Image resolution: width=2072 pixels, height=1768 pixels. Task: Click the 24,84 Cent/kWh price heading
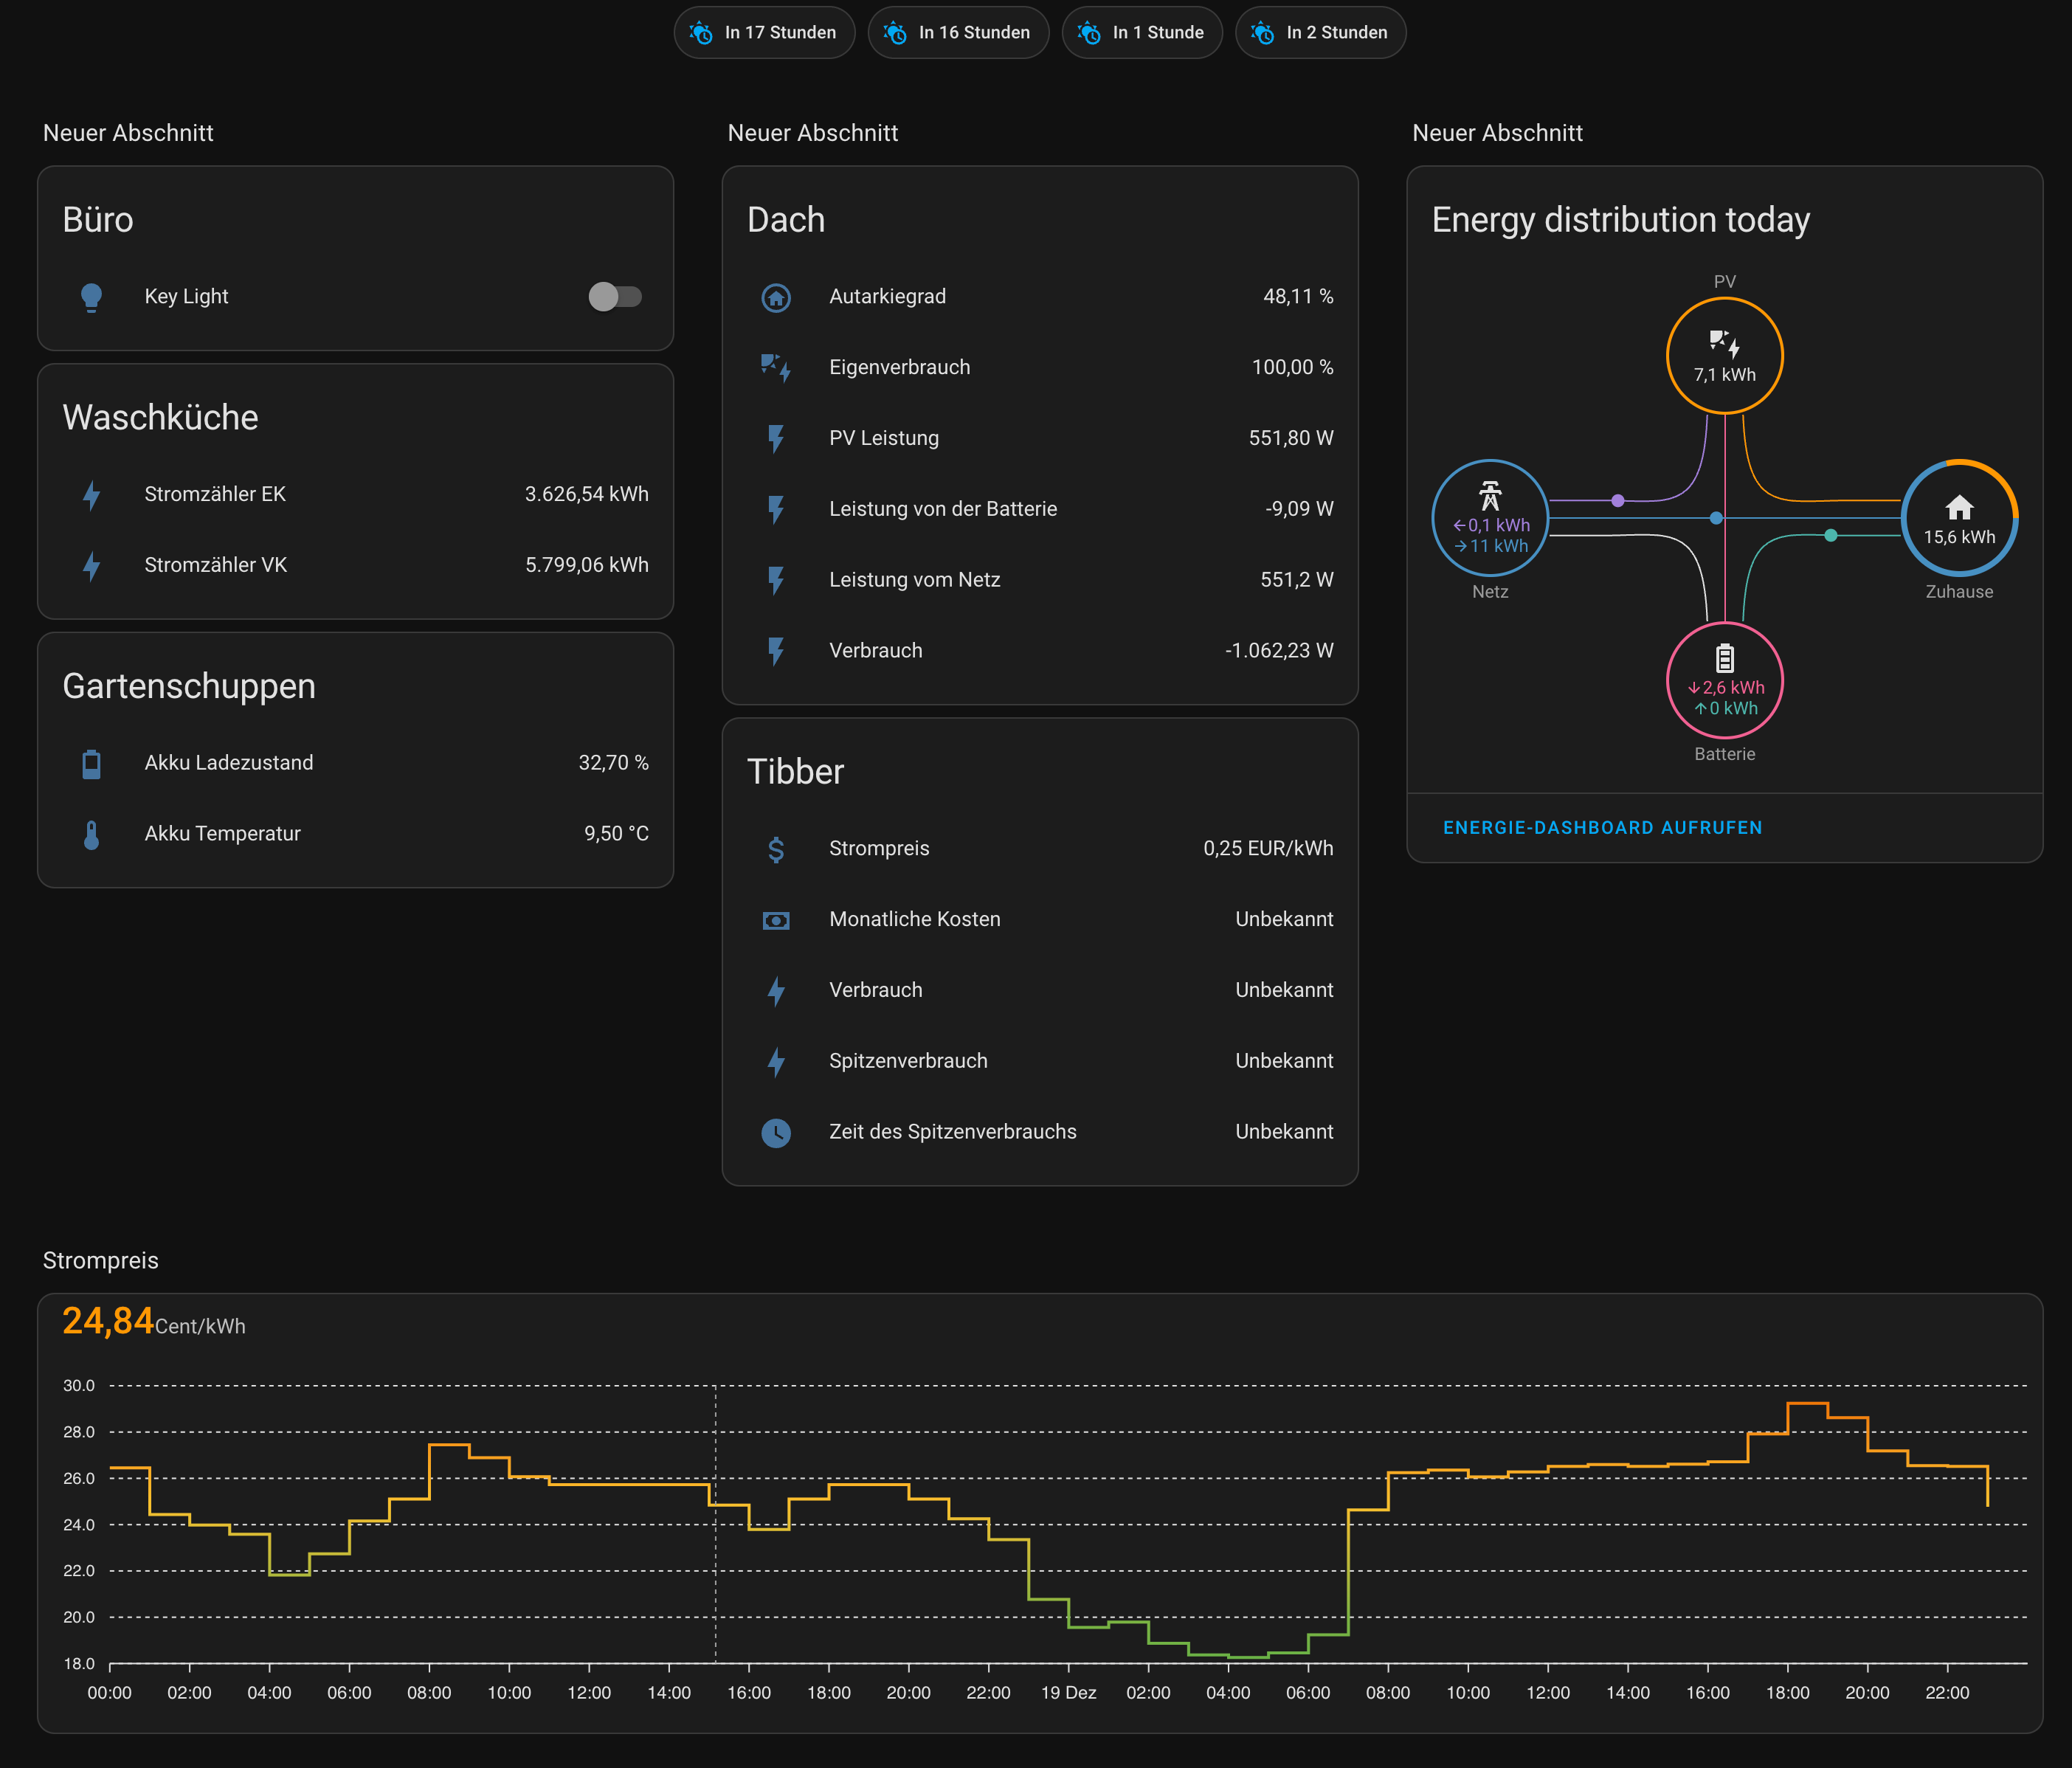coord(154,1322)
